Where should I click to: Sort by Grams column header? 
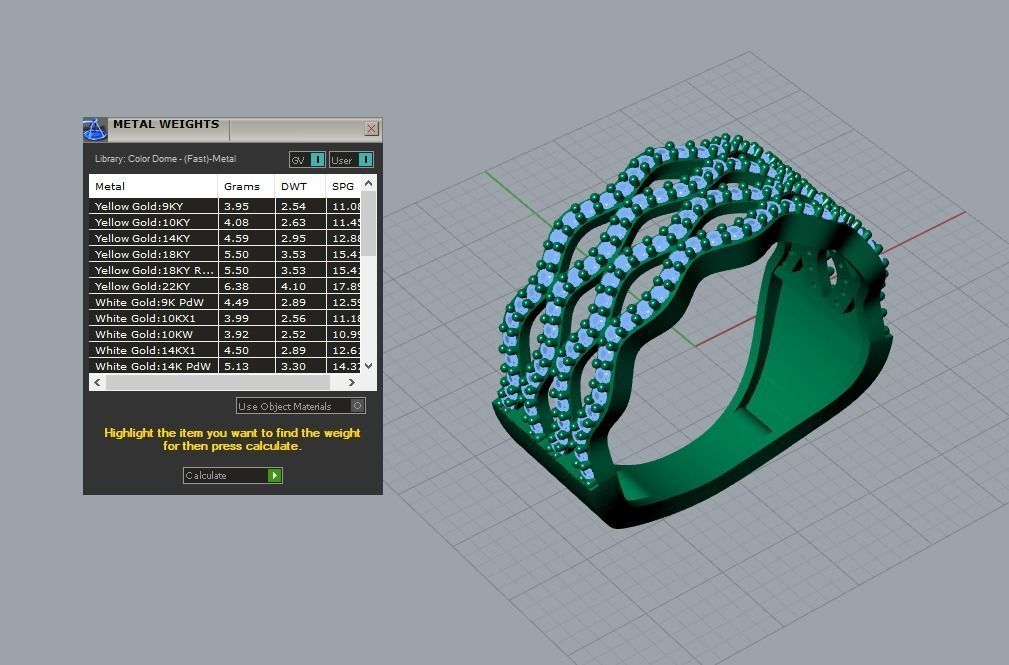(246, 186)
